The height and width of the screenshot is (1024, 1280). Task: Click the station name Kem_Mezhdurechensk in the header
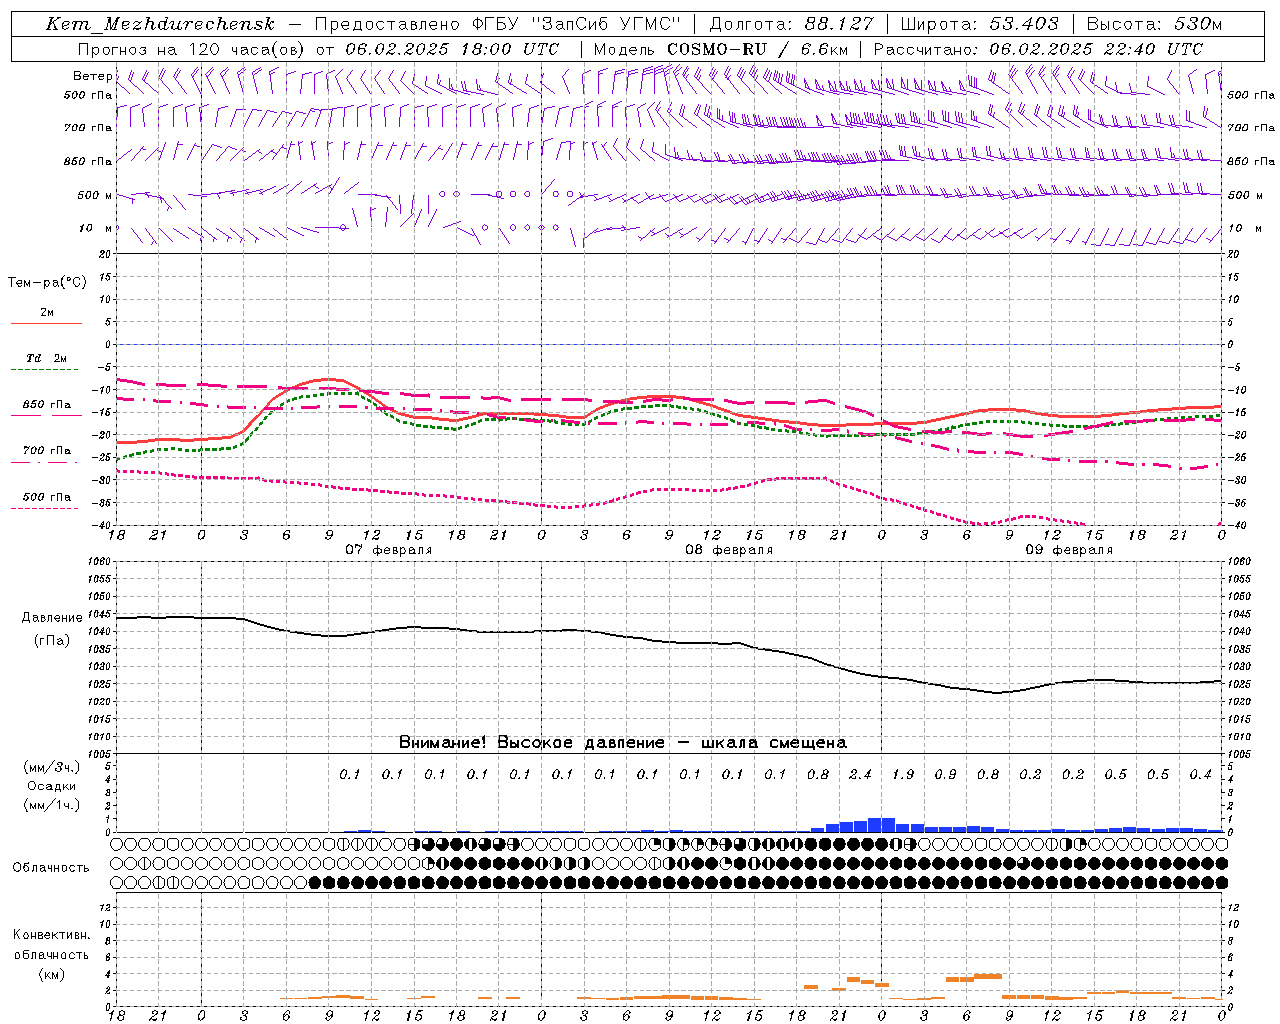pos(160,24)
